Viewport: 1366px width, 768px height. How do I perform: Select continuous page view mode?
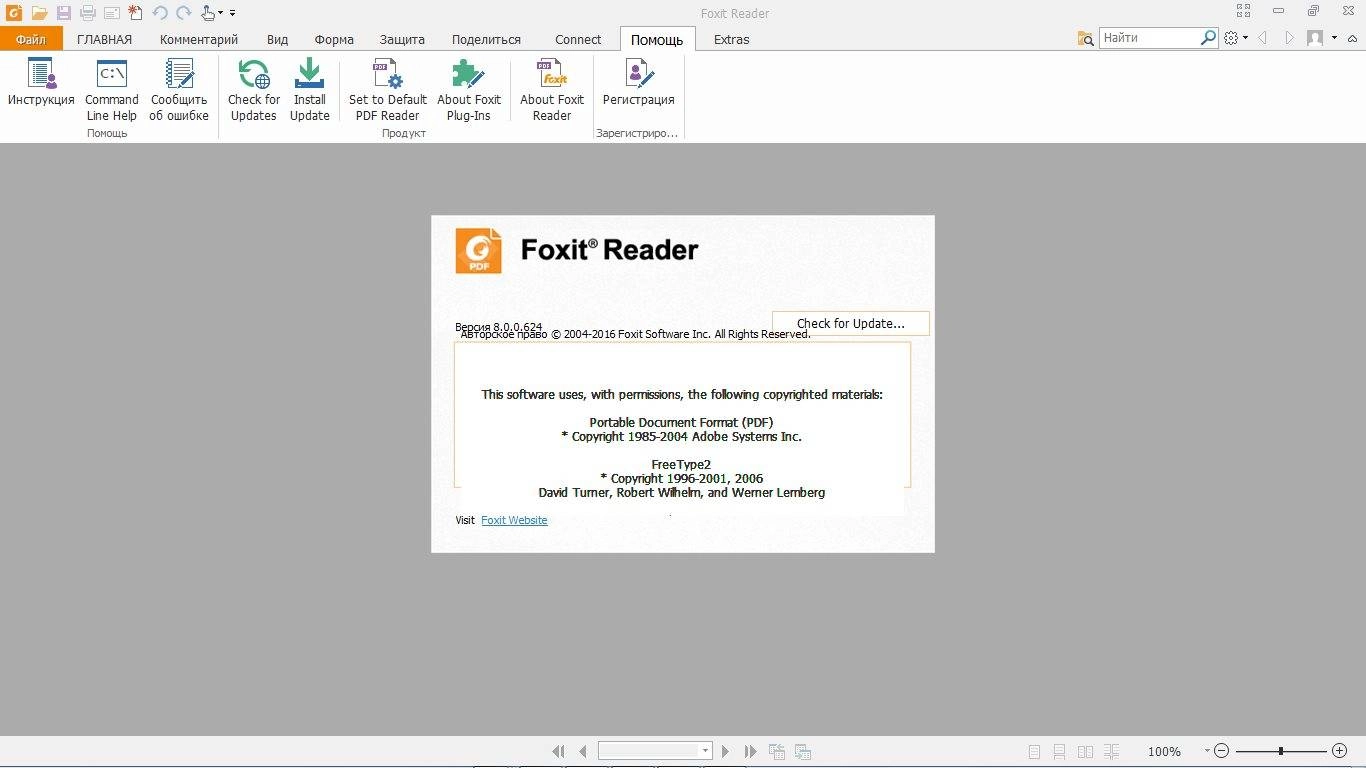(1059, 751)
